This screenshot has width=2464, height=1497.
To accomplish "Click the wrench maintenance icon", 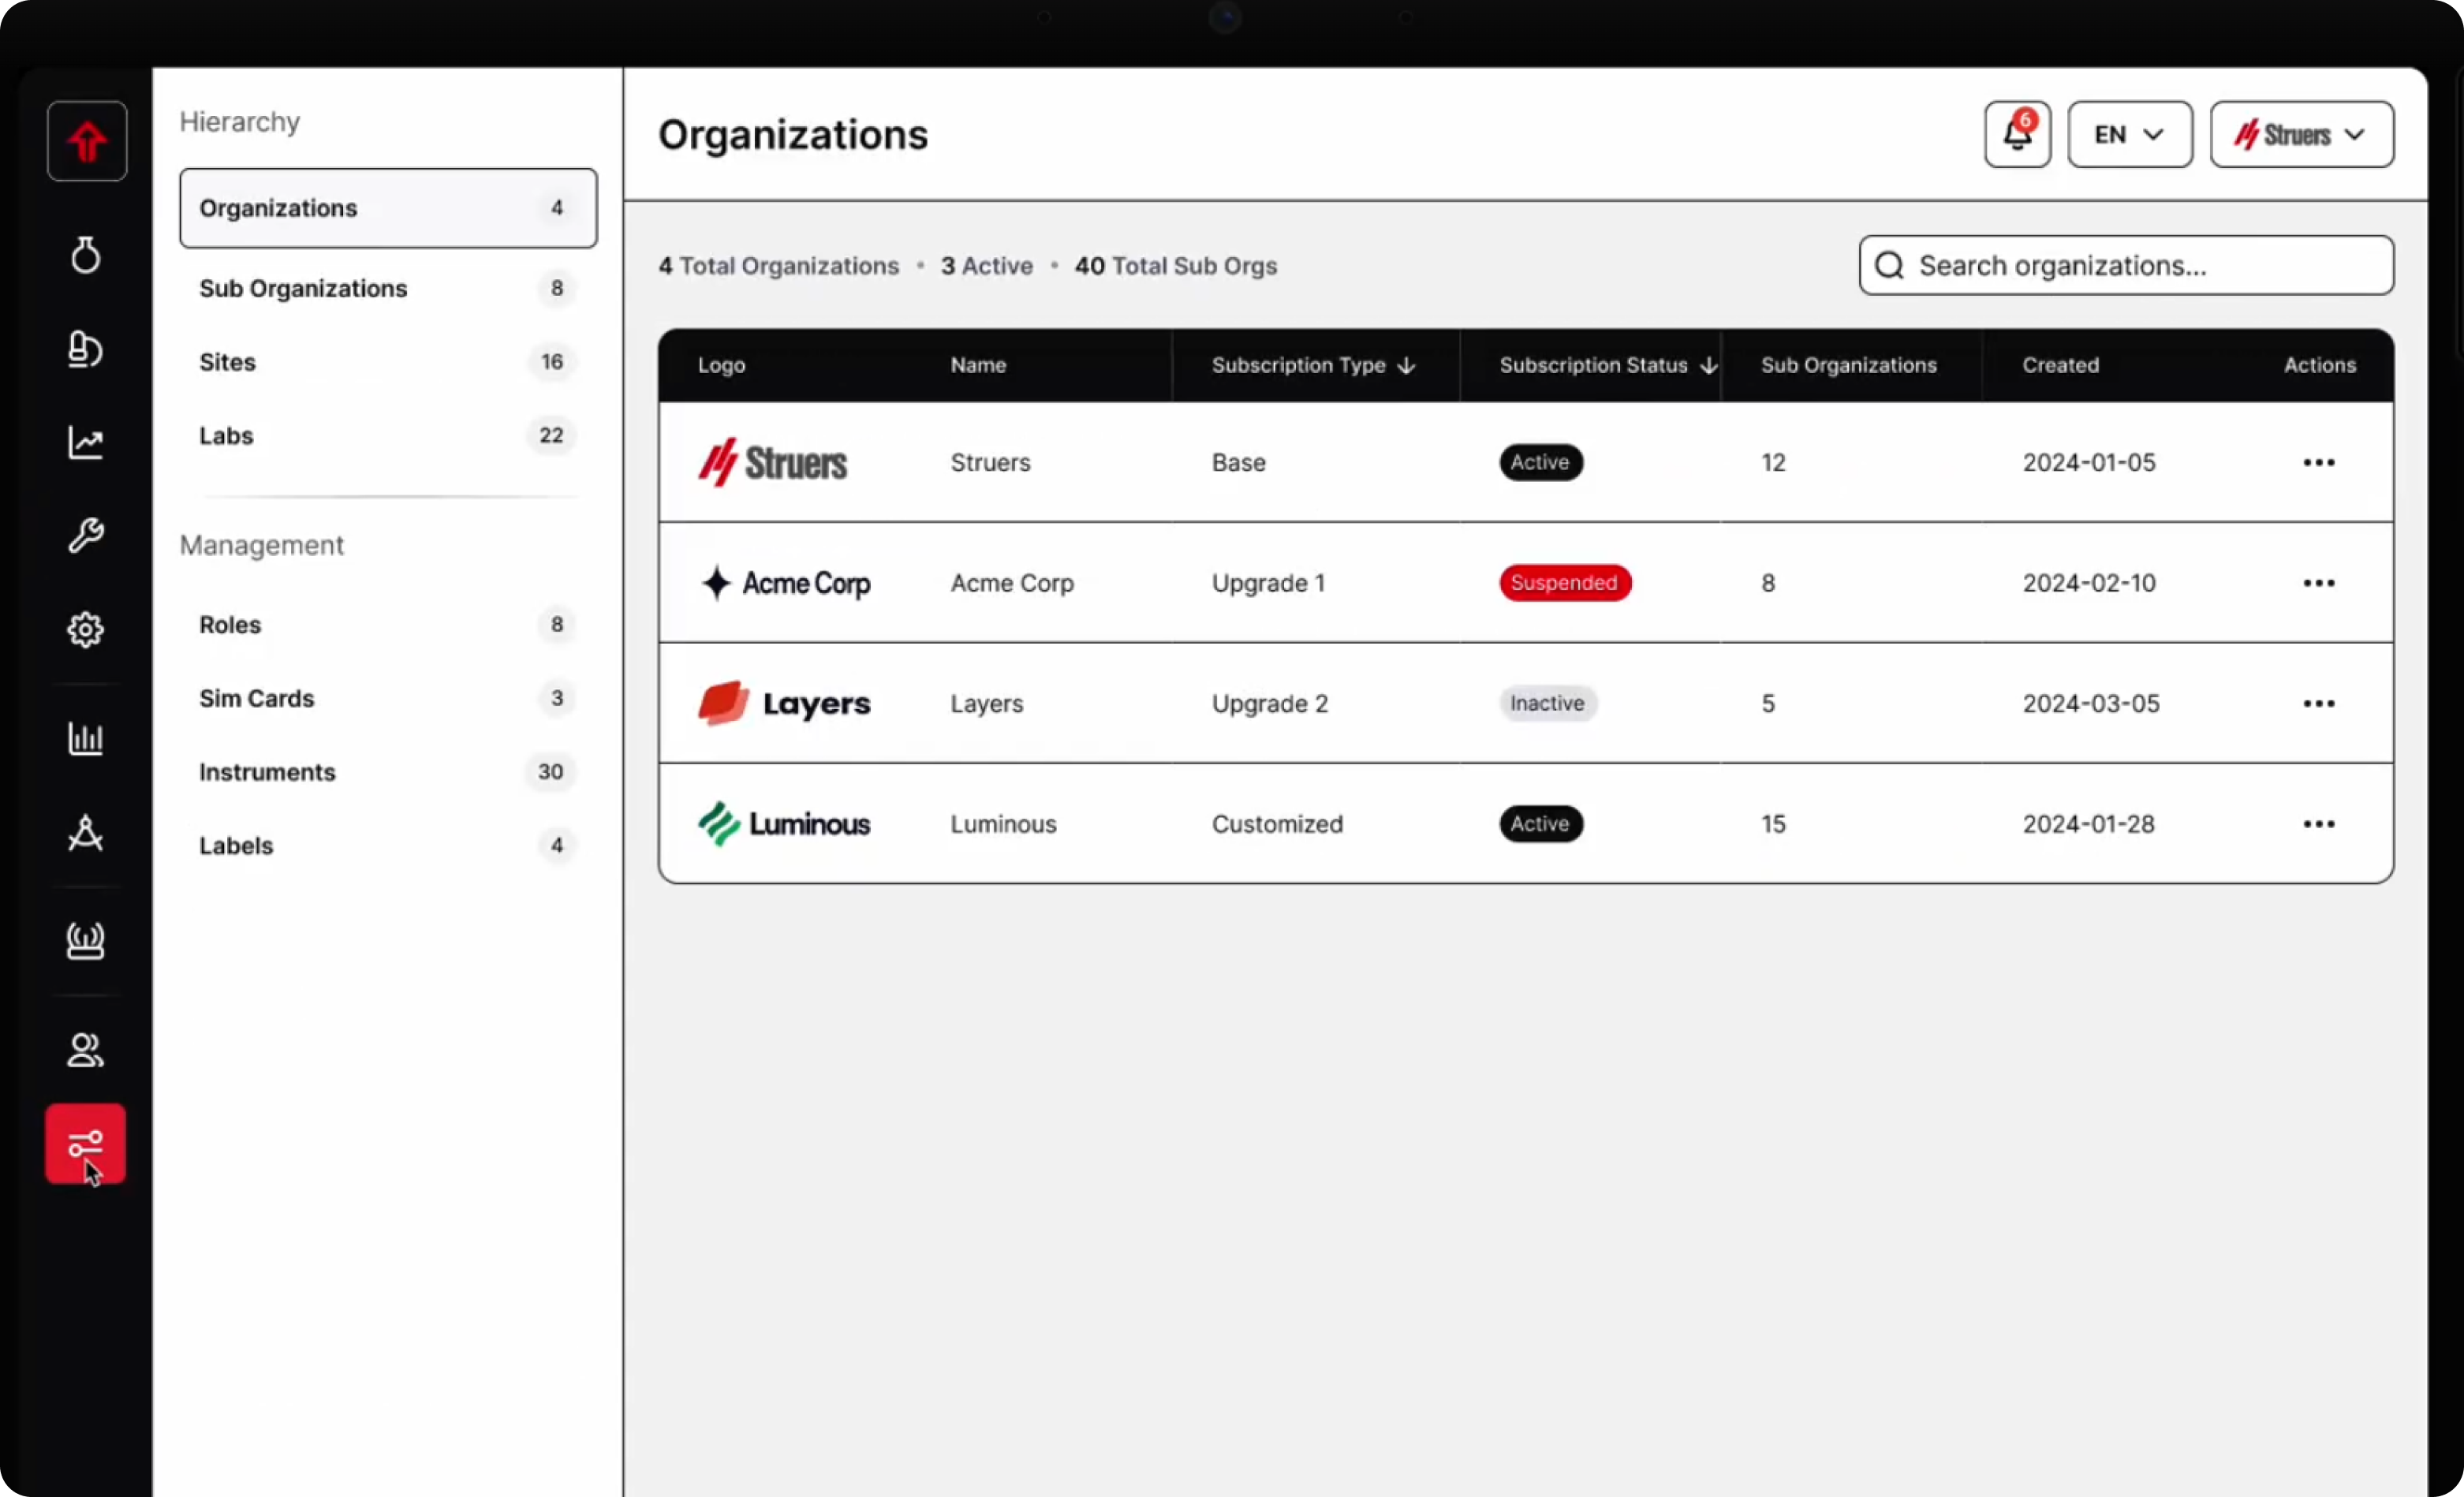I will coord(86,536).
